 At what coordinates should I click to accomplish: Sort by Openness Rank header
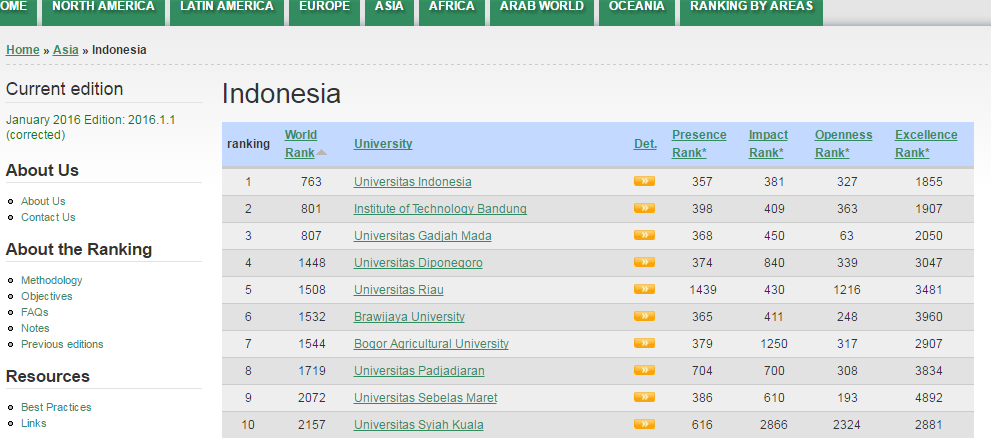pos(843,143)
